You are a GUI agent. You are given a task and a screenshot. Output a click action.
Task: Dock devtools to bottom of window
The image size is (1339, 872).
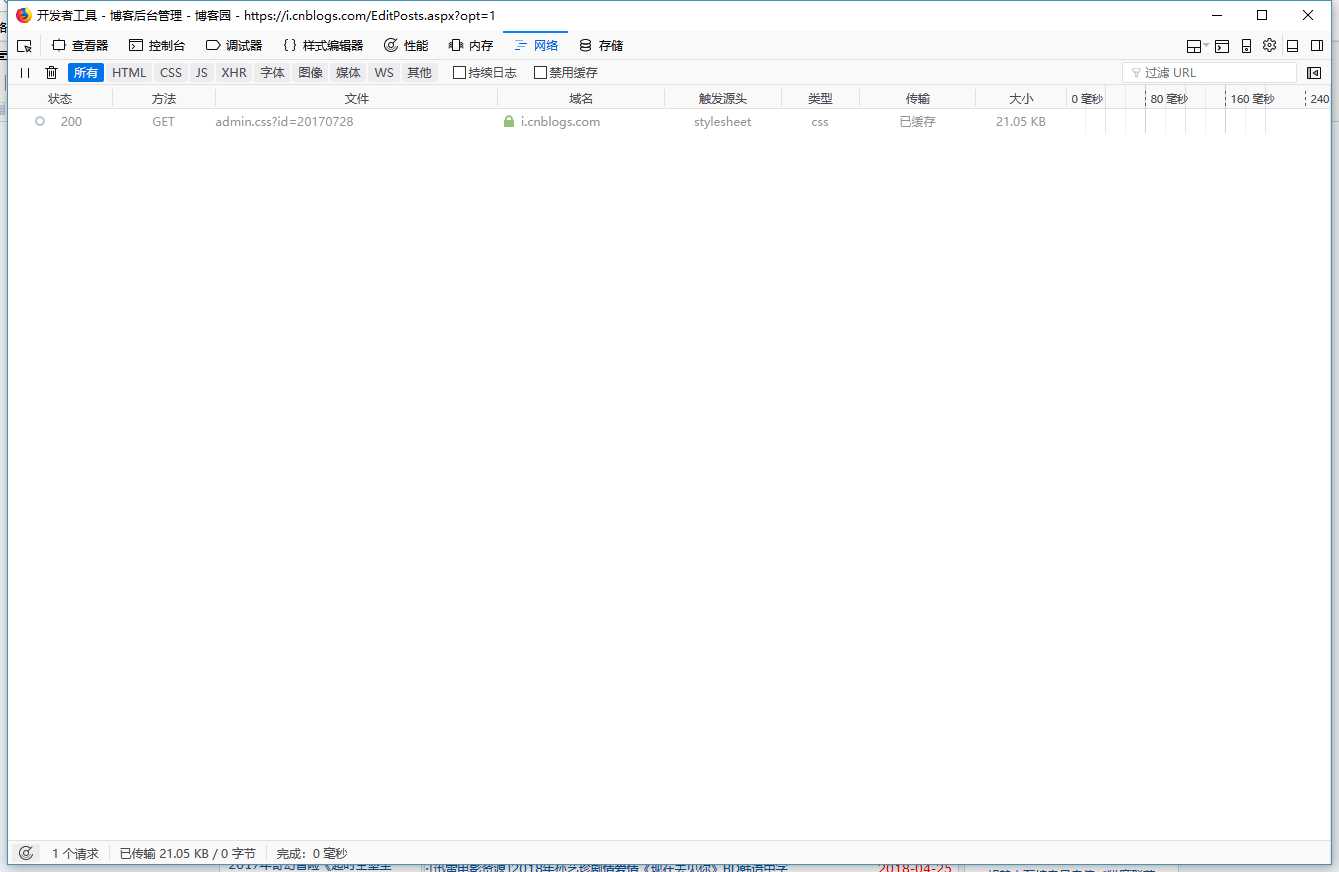coord(1292,46)
